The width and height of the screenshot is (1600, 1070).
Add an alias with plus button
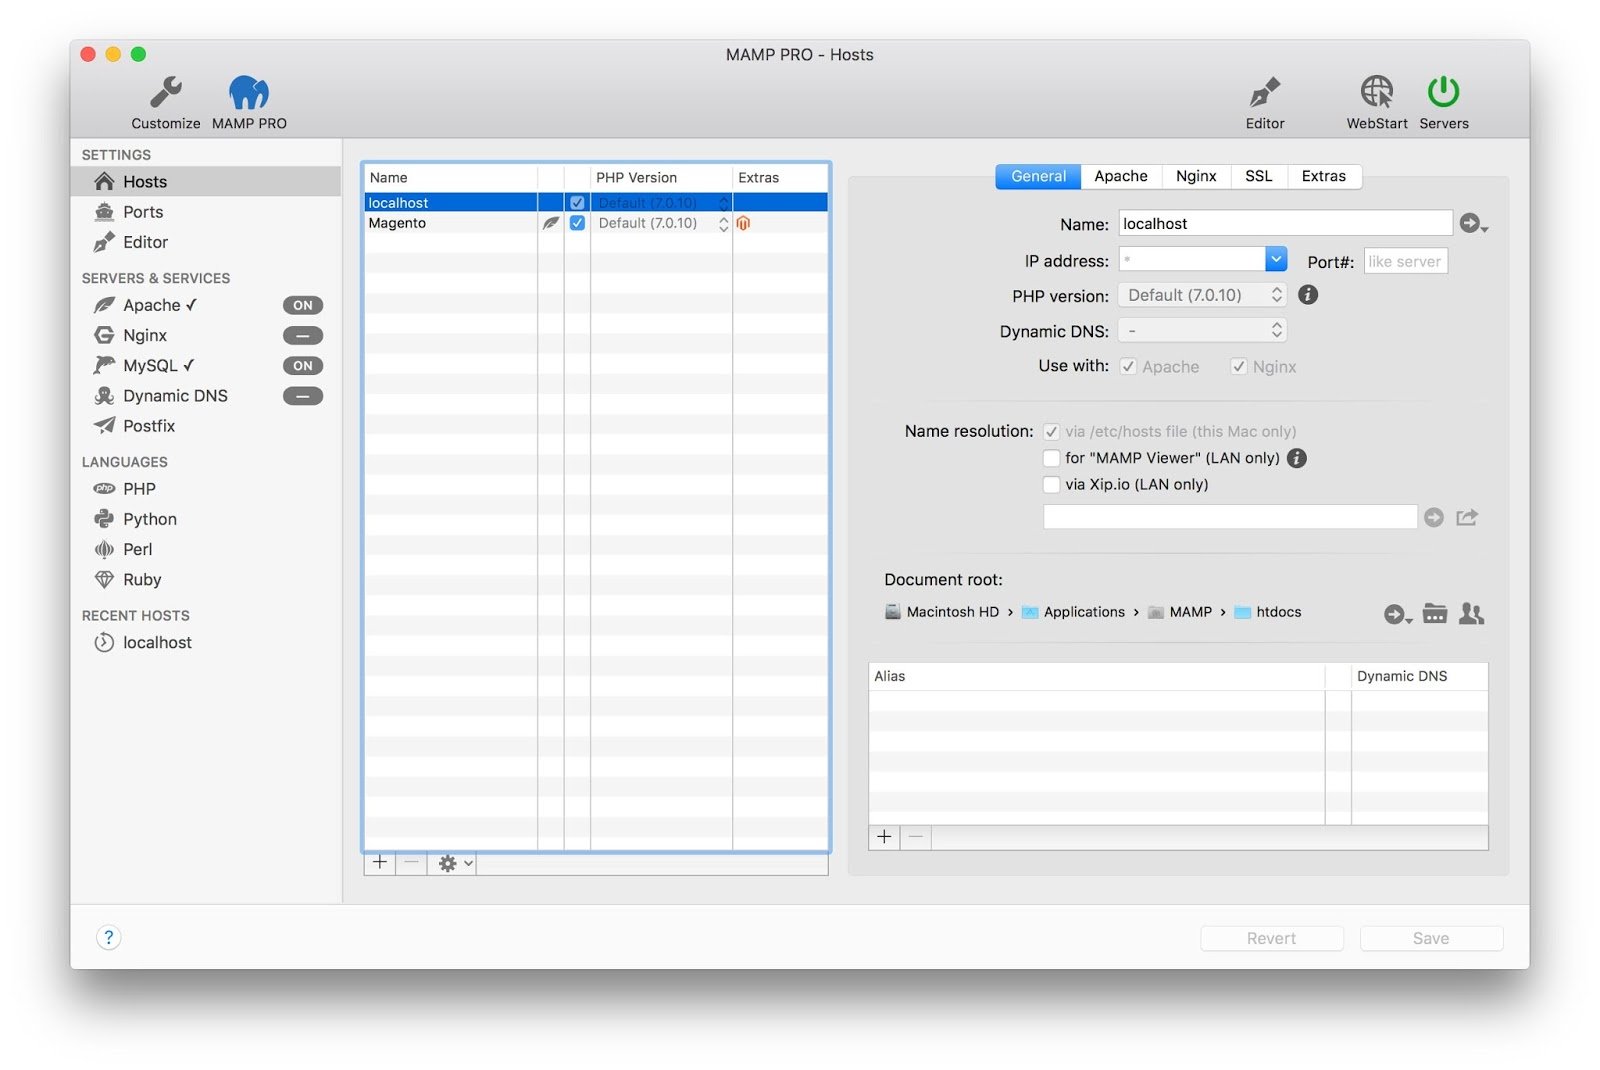[x=884, y=837]
